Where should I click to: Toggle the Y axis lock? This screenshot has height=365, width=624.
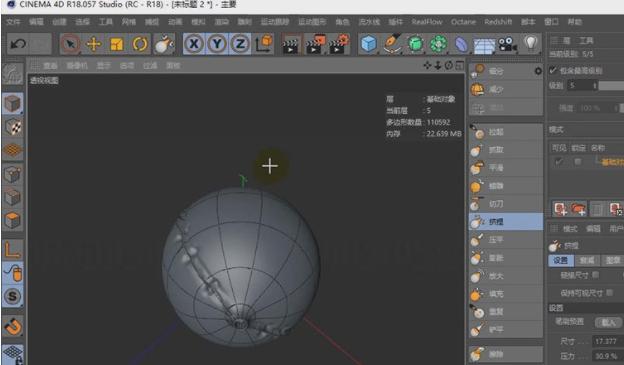[x=217, y=43]
